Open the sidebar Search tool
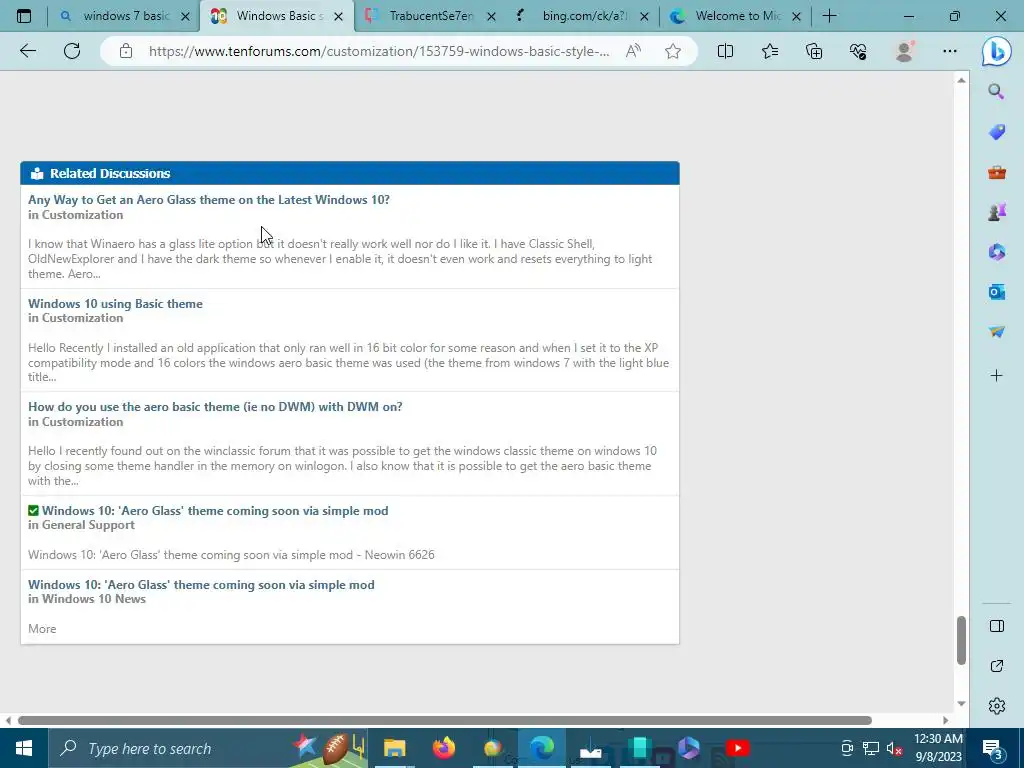Image resolution: width=1024 pixels, height=768 pixels. 996,91
